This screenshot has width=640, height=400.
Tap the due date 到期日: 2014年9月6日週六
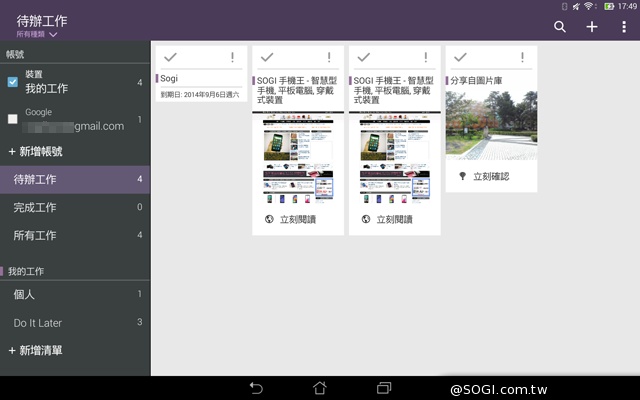click(200, 95)
